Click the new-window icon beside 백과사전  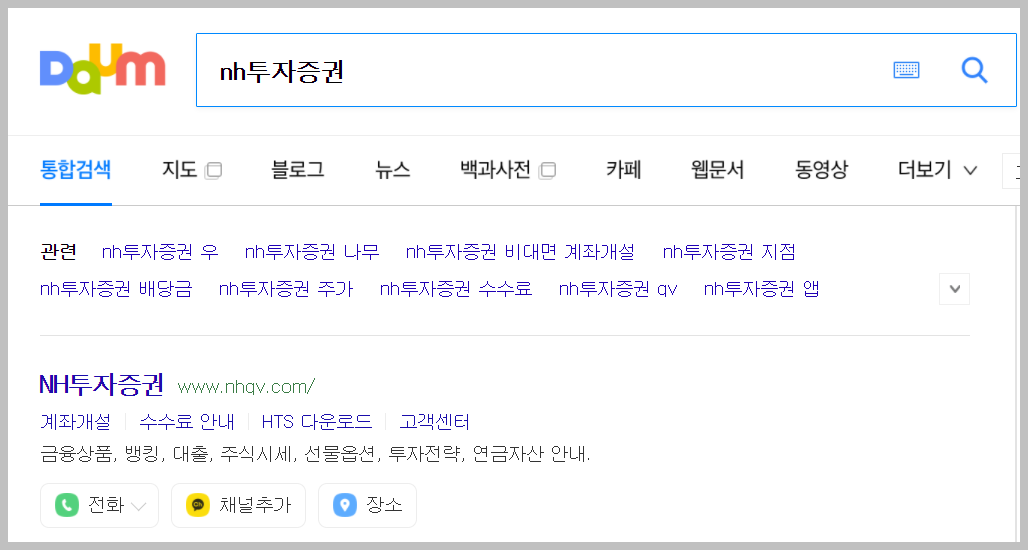(547, 170)
